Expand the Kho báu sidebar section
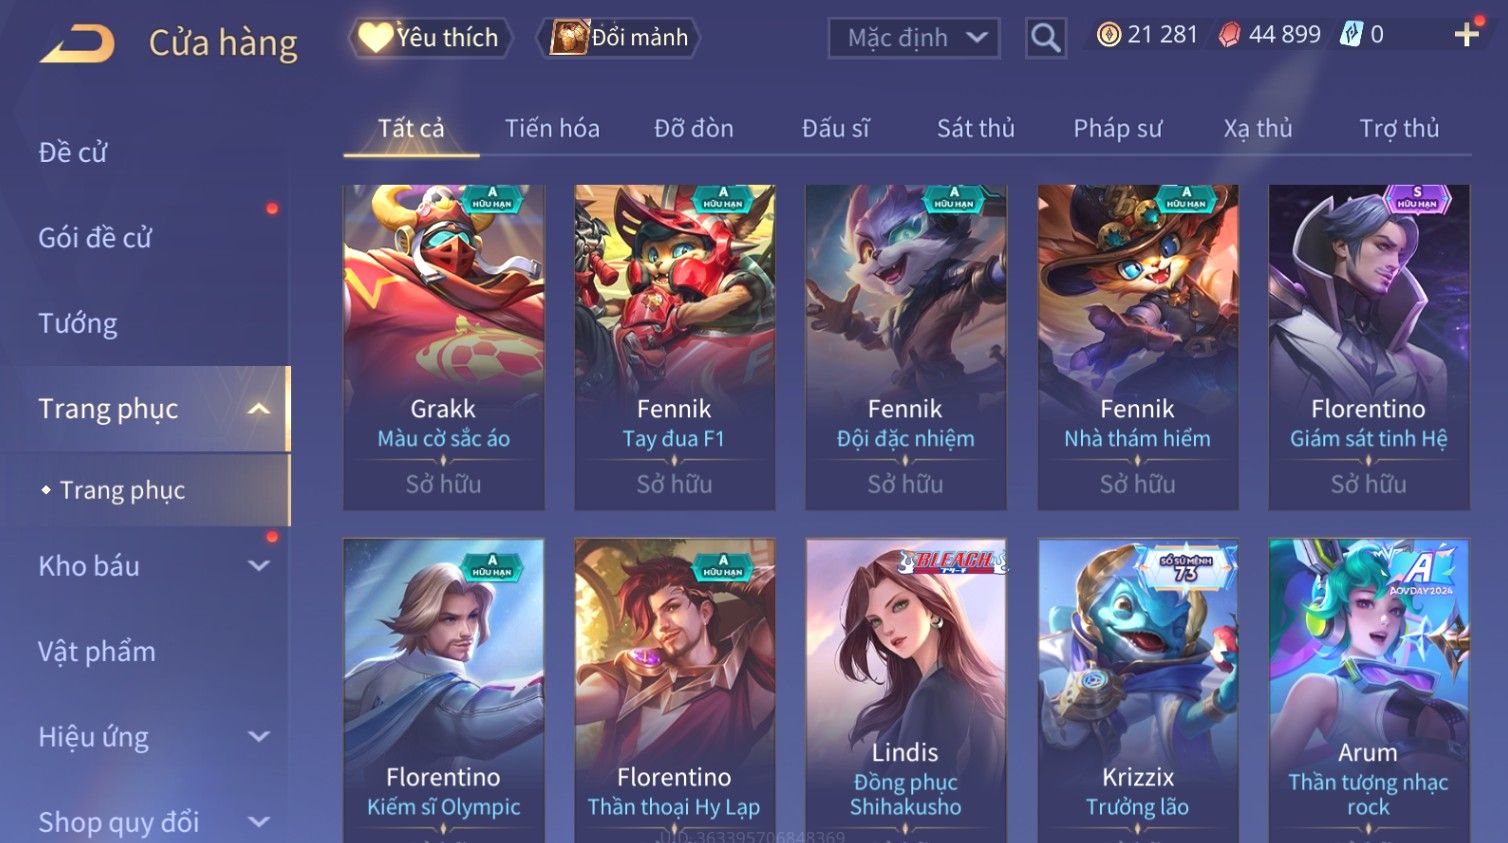This screenshot has width=1508, height=843. click(259, 566)
